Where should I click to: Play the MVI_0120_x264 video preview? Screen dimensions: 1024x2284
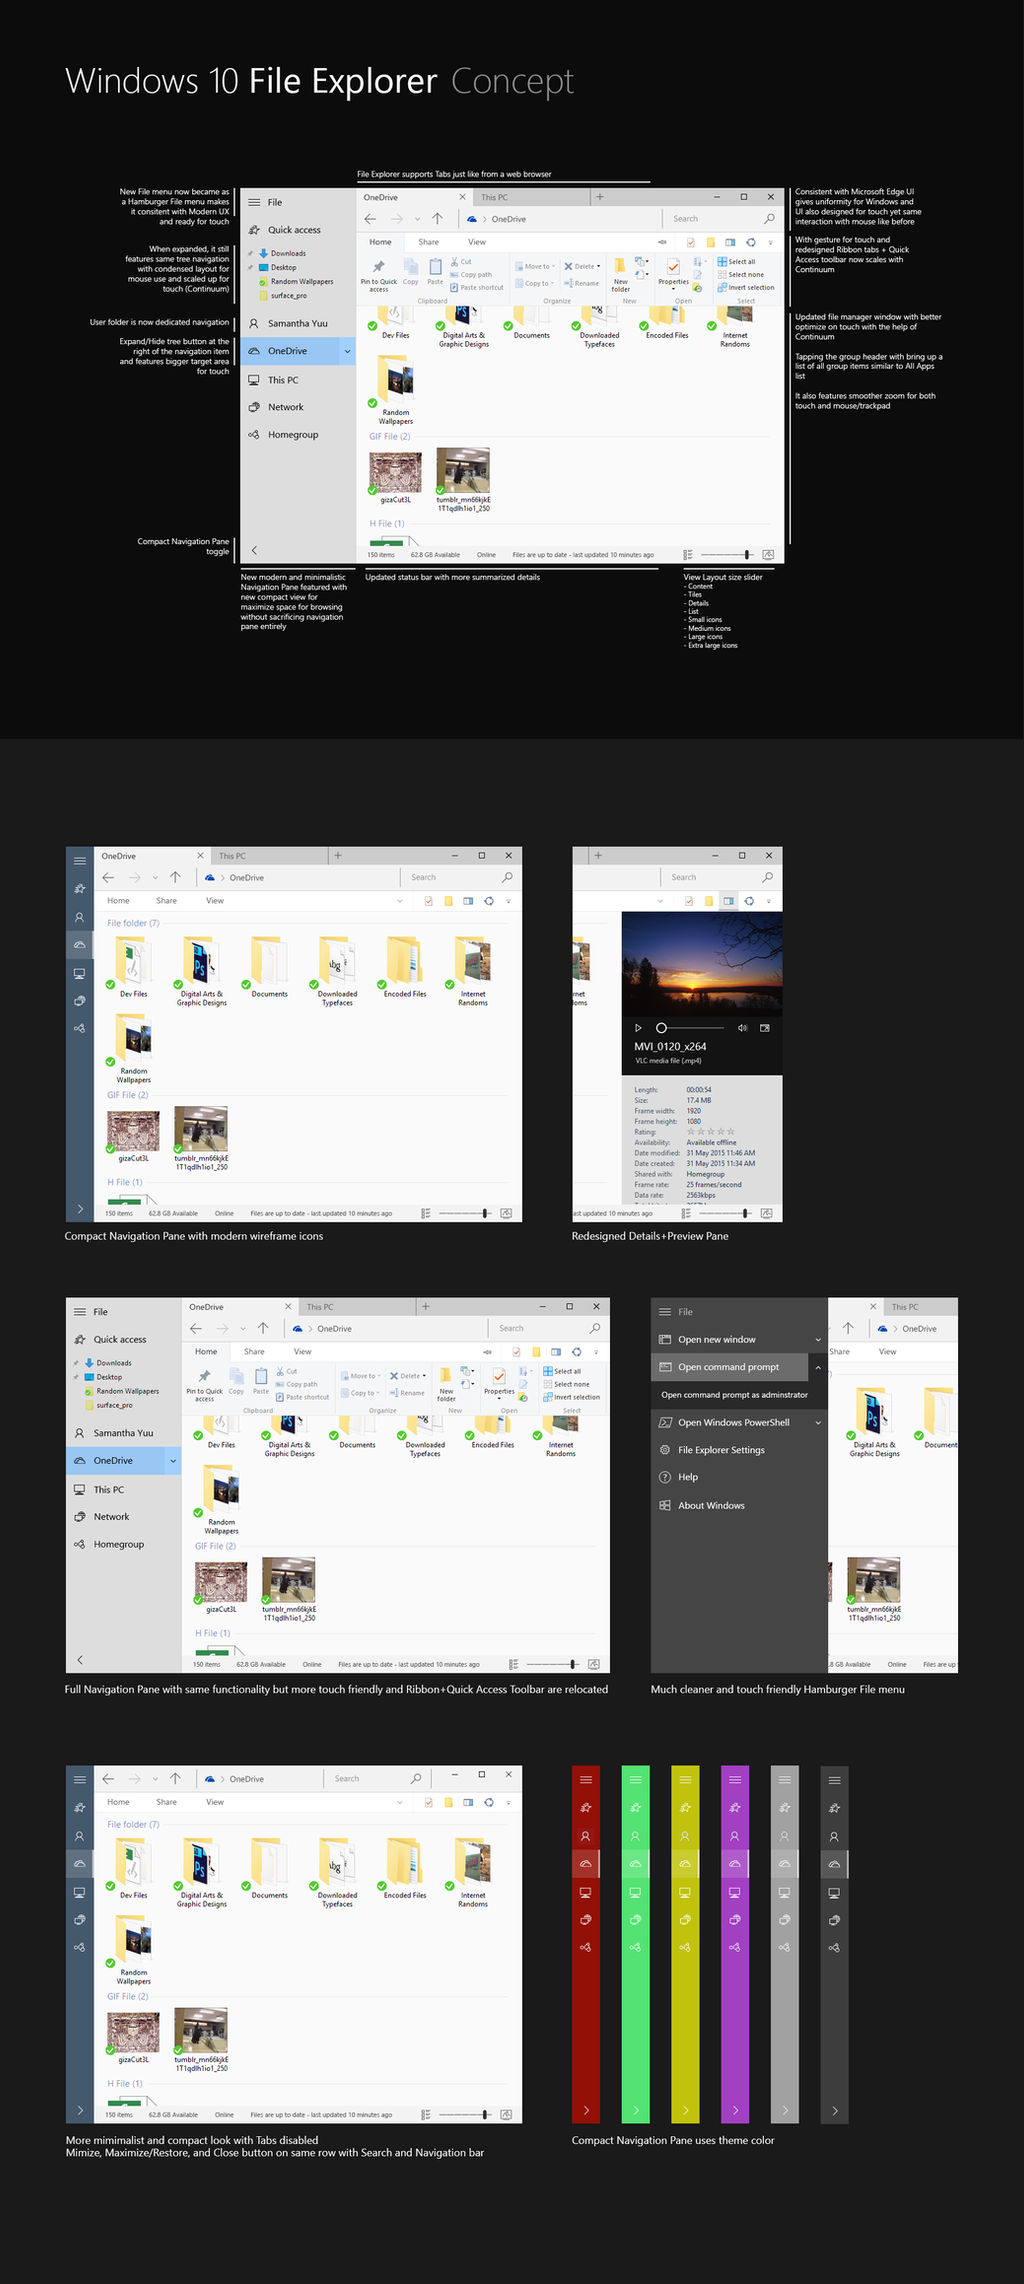(x=638, y=1028)
